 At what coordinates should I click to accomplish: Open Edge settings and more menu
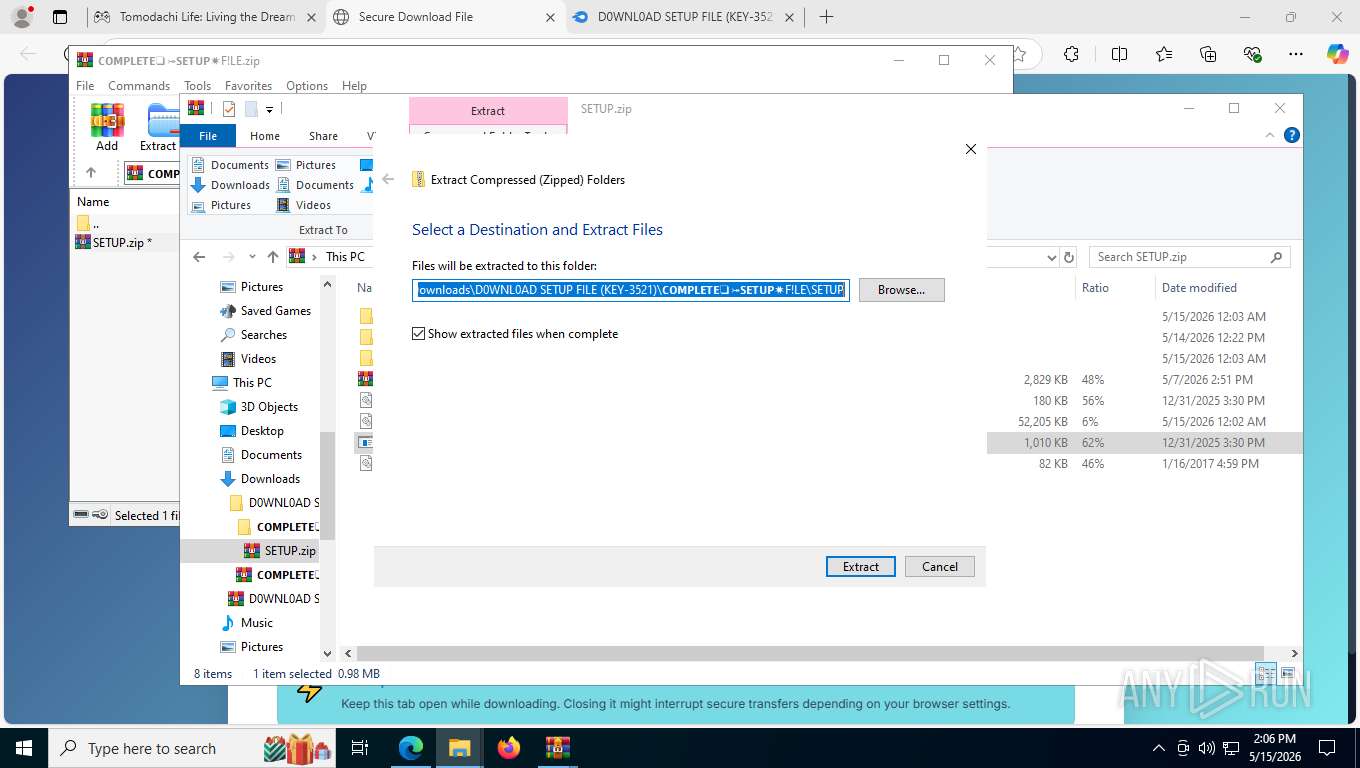[1296, 54]
